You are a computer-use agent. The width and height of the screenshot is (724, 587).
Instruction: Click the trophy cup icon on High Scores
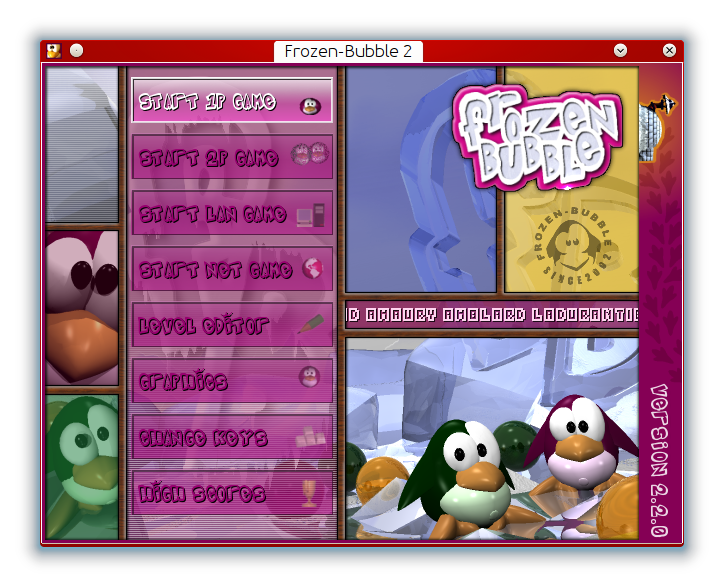(309, 493)
